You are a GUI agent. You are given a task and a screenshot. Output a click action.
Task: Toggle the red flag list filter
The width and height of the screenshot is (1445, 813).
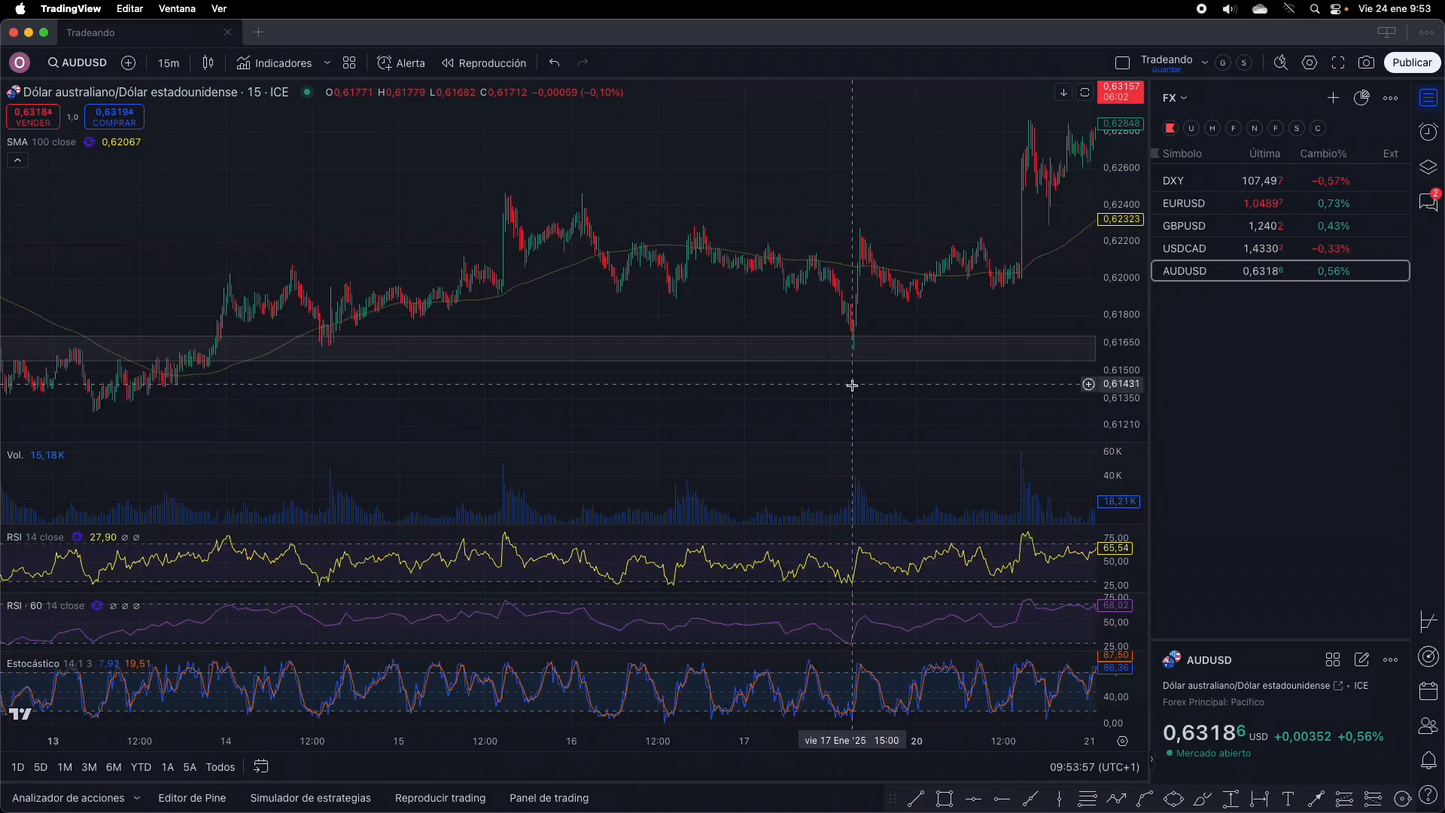pos(1170,128)
